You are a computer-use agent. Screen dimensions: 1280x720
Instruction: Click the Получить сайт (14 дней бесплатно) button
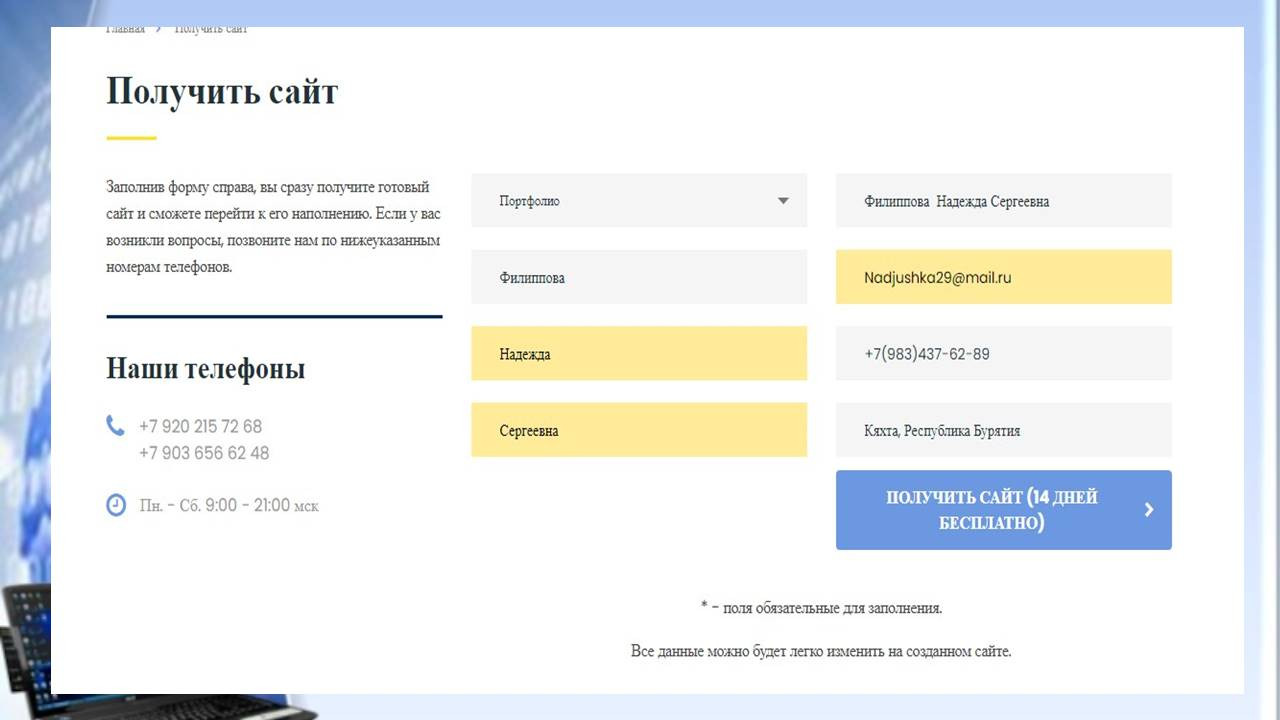tap(1003, 510)
